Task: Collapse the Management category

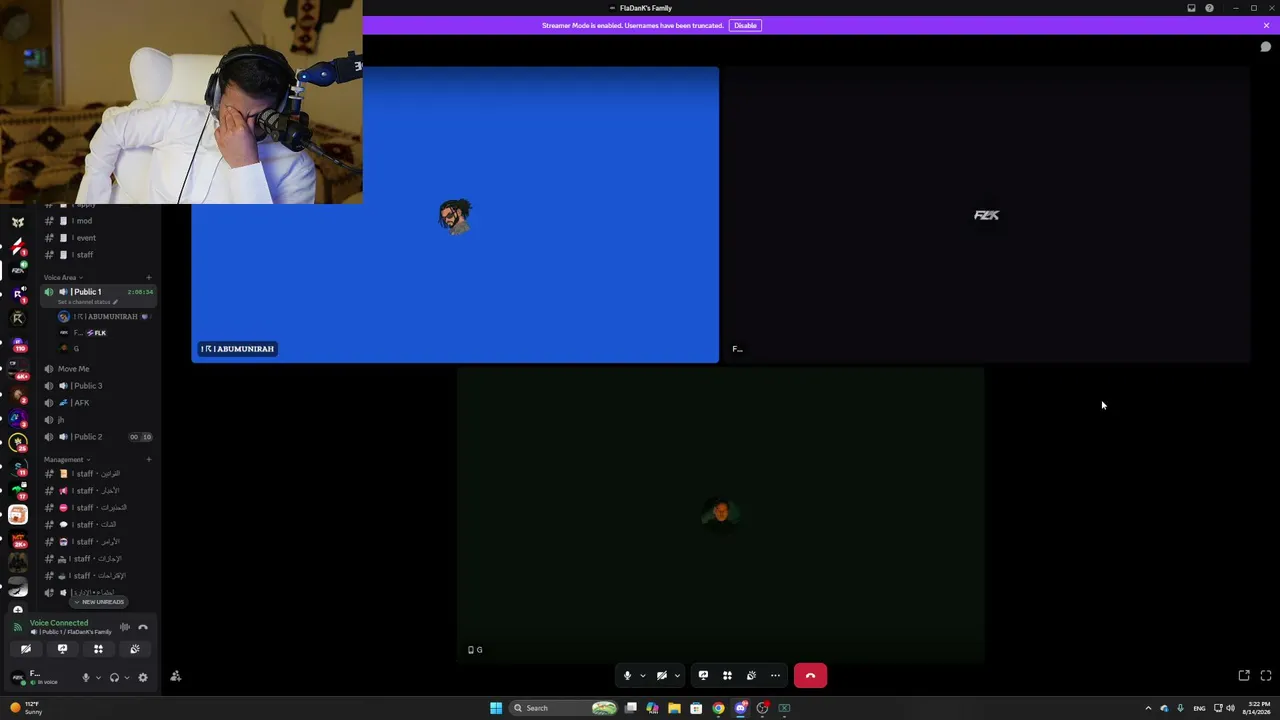Action: (66, 460)
